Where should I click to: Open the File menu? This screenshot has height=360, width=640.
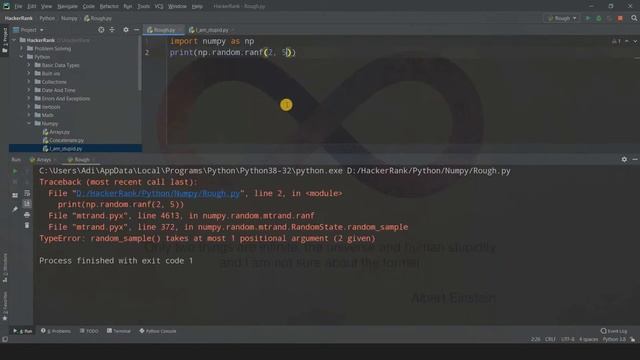18,7
